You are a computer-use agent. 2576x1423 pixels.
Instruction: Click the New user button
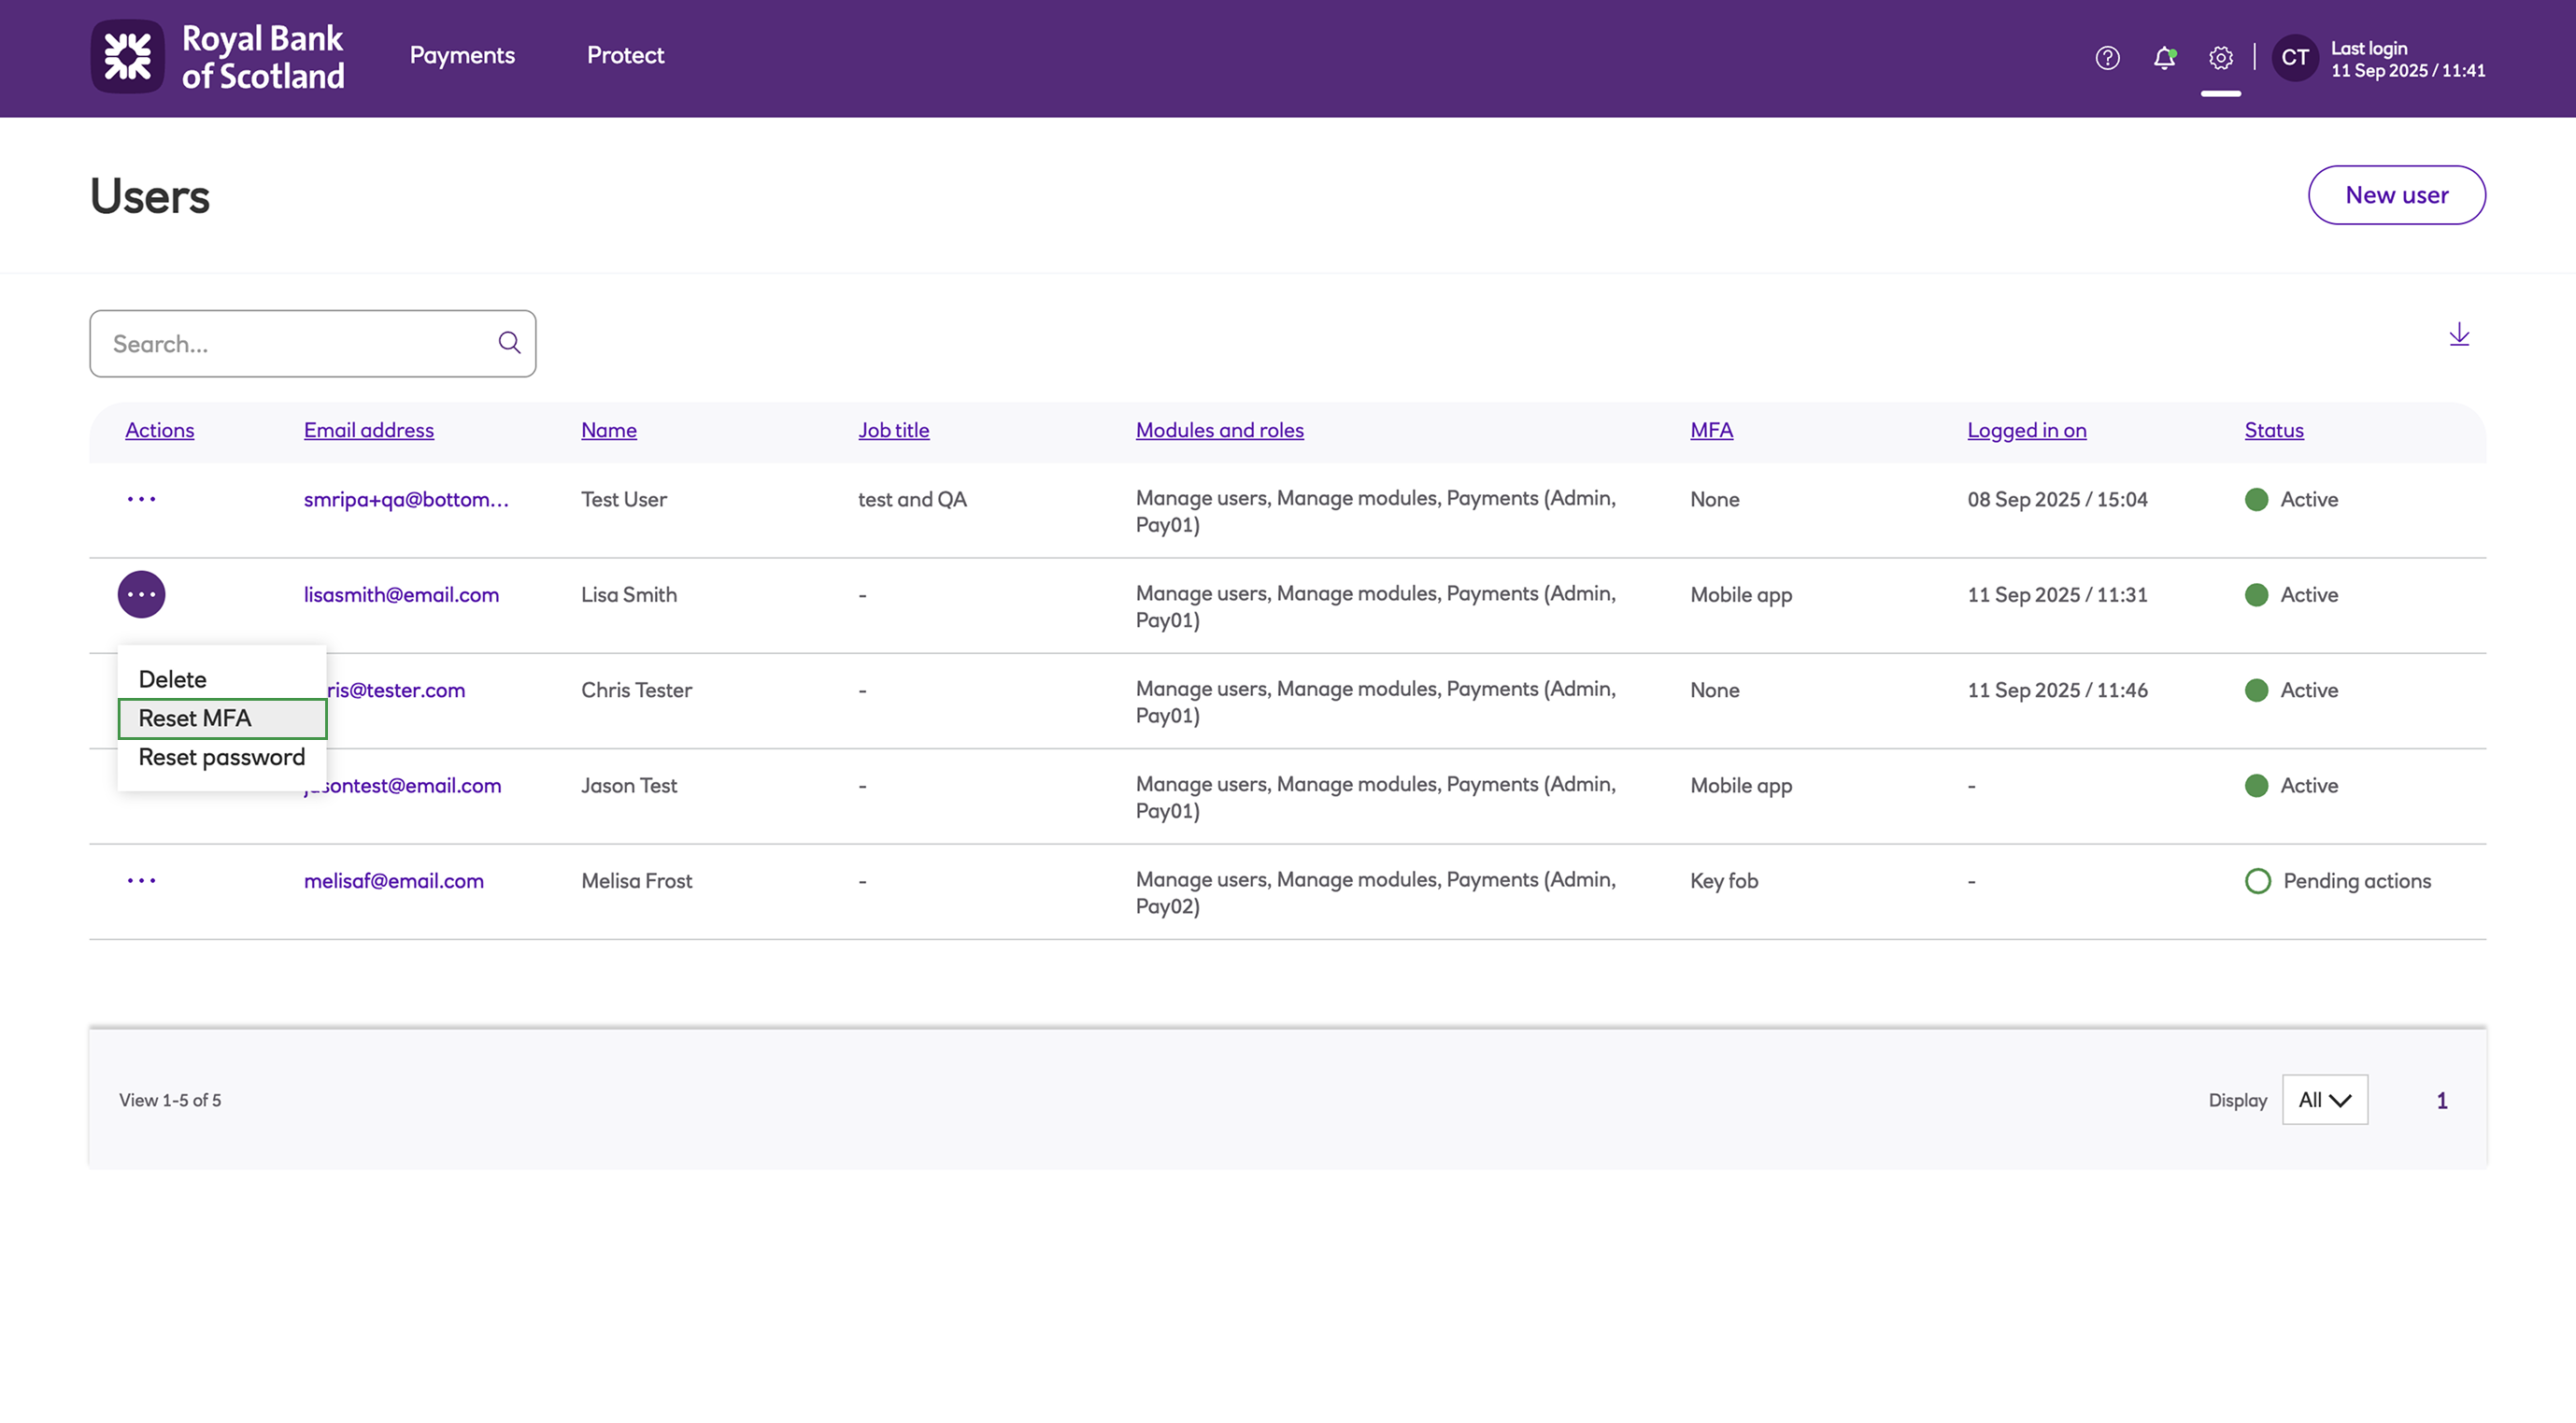point(2396,195)
